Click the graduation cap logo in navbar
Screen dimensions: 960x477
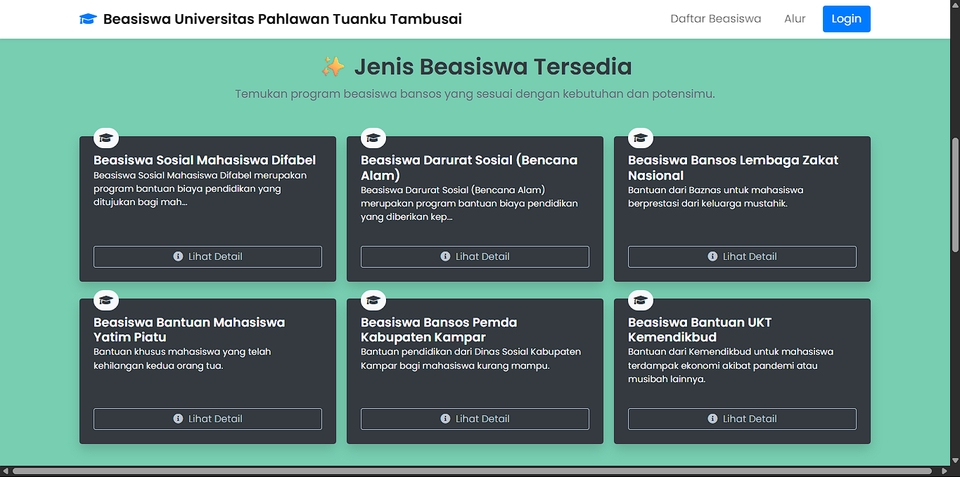(x=88, y=19)
